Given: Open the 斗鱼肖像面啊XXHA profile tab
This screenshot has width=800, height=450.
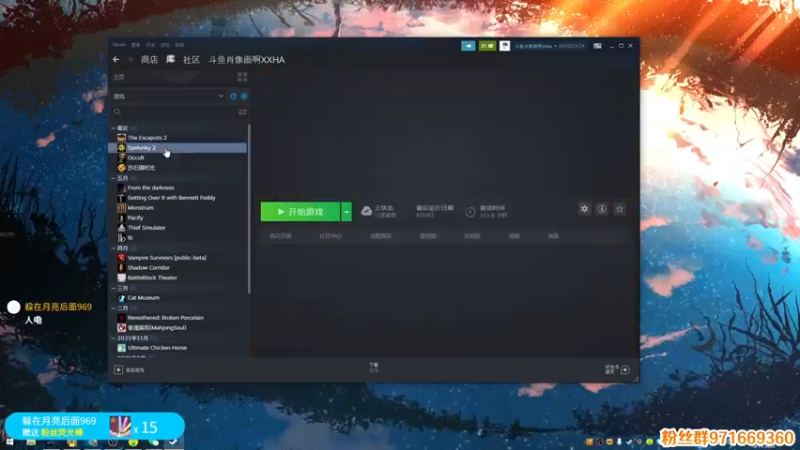Looking at the screenshot, I should pyautogui.click(x=246, y=60).
